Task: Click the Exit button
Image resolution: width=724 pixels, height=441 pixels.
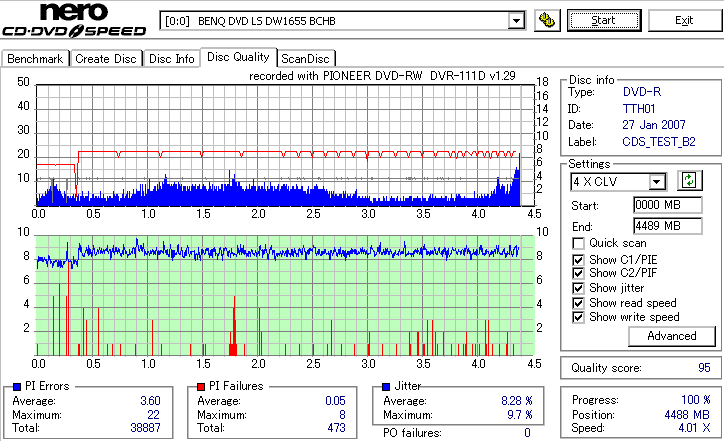Action: [684, 21]
